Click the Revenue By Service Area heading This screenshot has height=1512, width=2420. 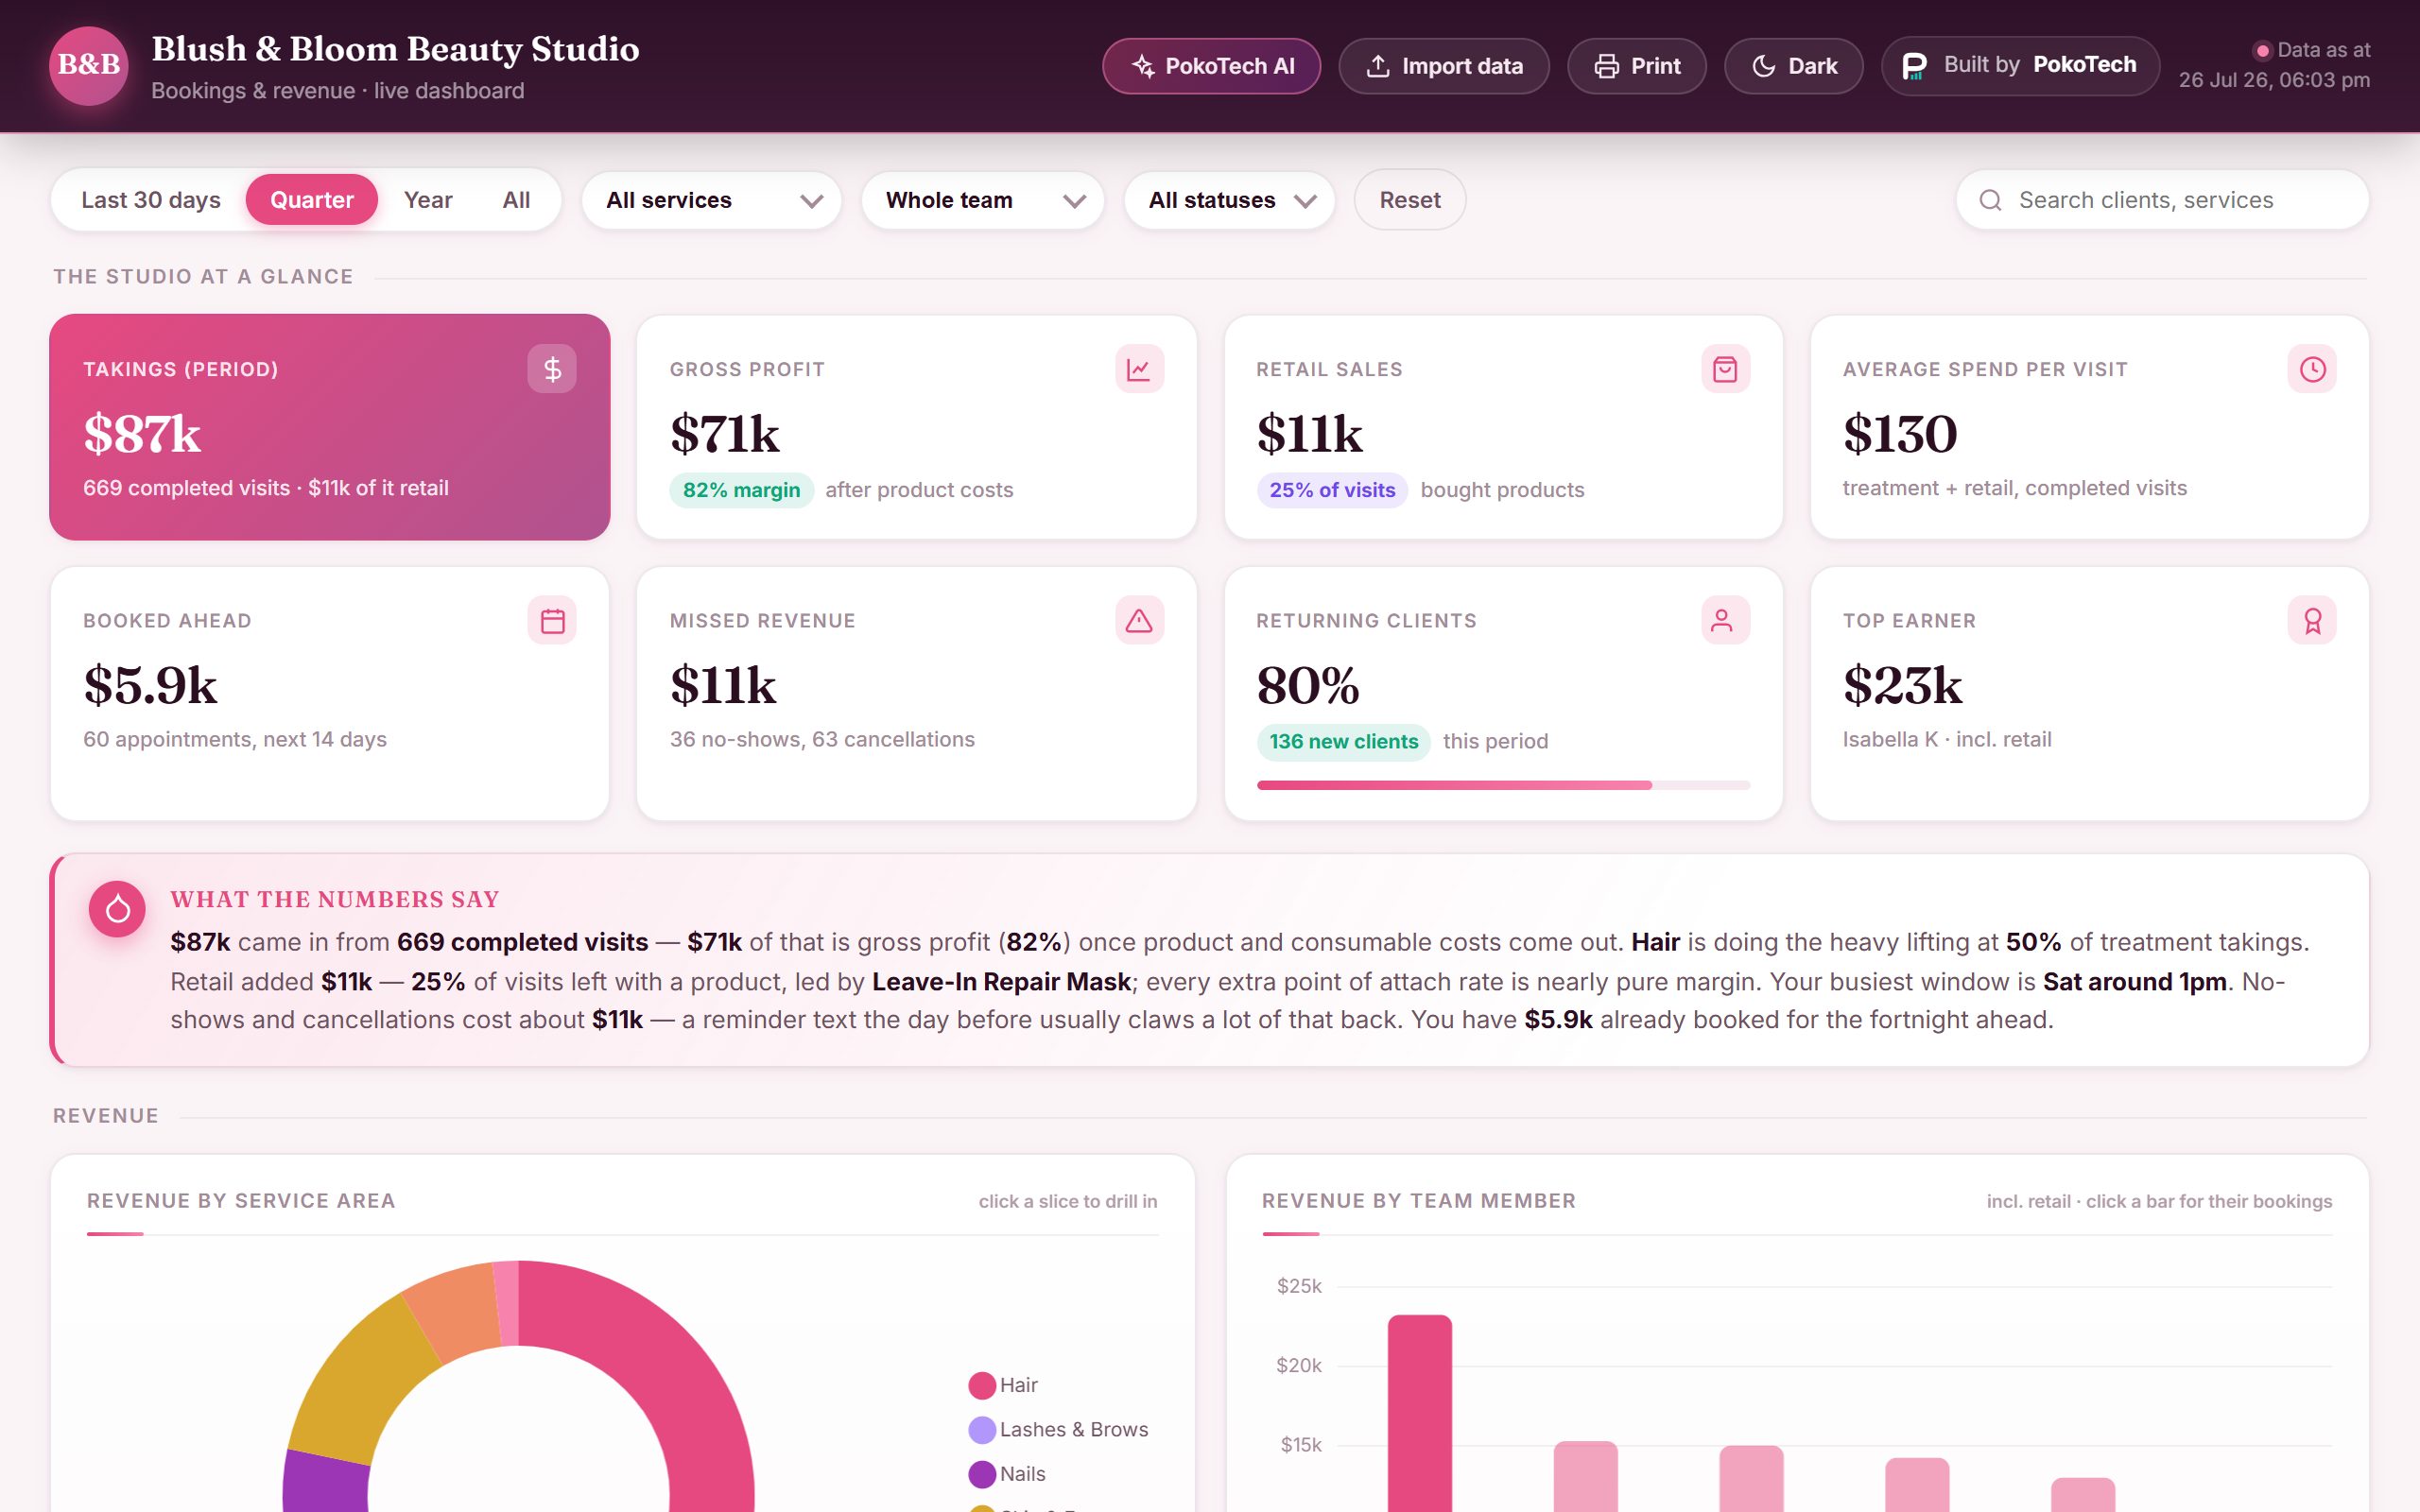(241, 1200)
